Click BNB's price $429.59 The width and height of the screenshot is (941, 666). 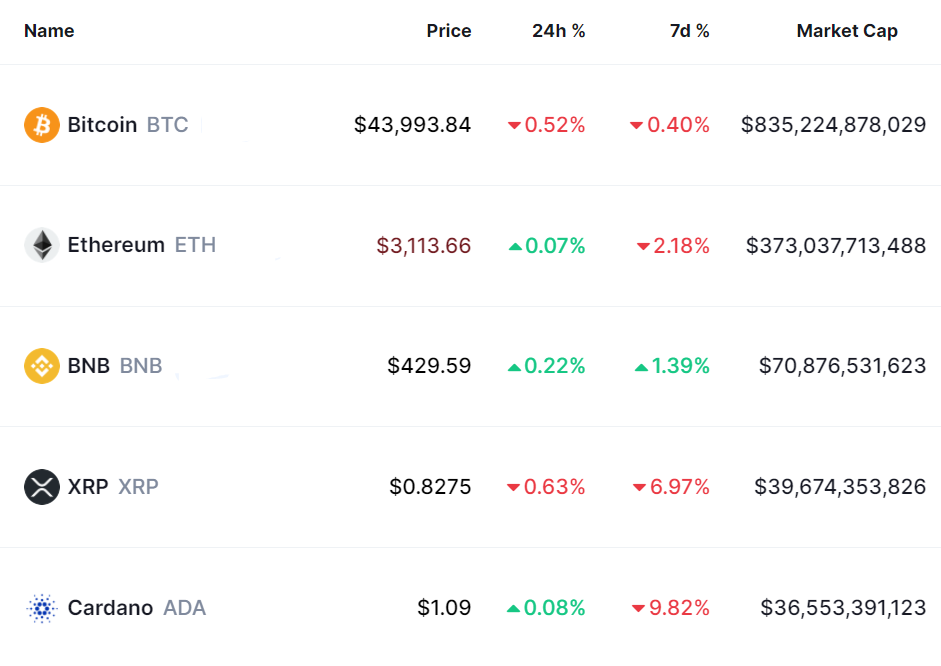tap(429, 366)
